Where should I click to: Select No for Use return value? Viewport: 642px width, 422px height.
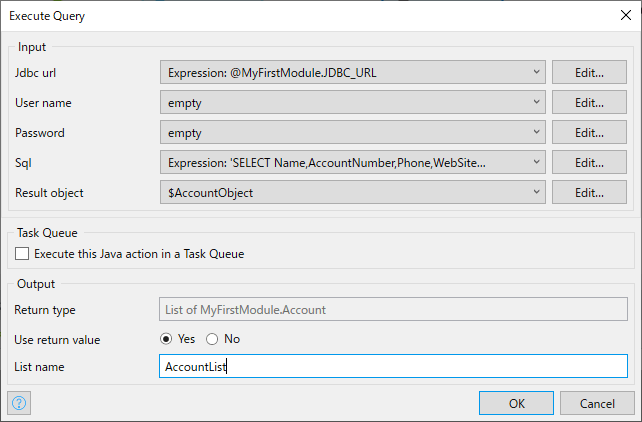[x=213, y=339]
